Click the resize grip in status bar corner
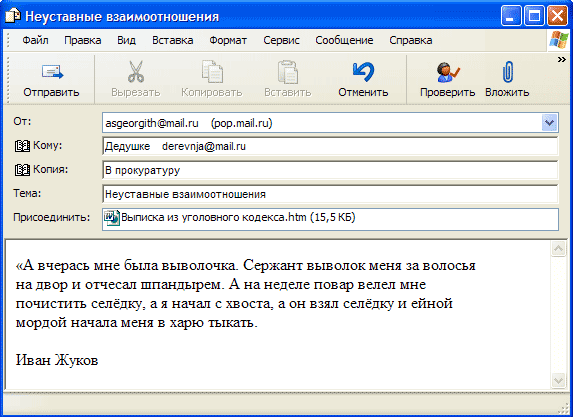 [x=564, y=409]
